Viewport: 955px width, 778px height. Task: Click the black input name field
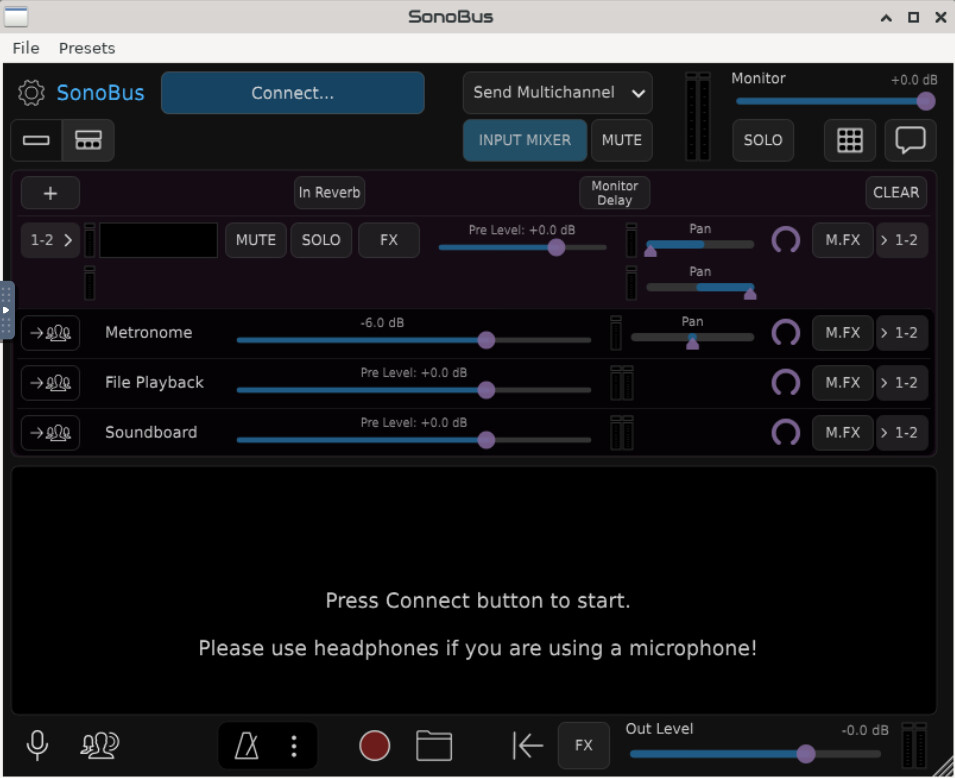[158, 240]
